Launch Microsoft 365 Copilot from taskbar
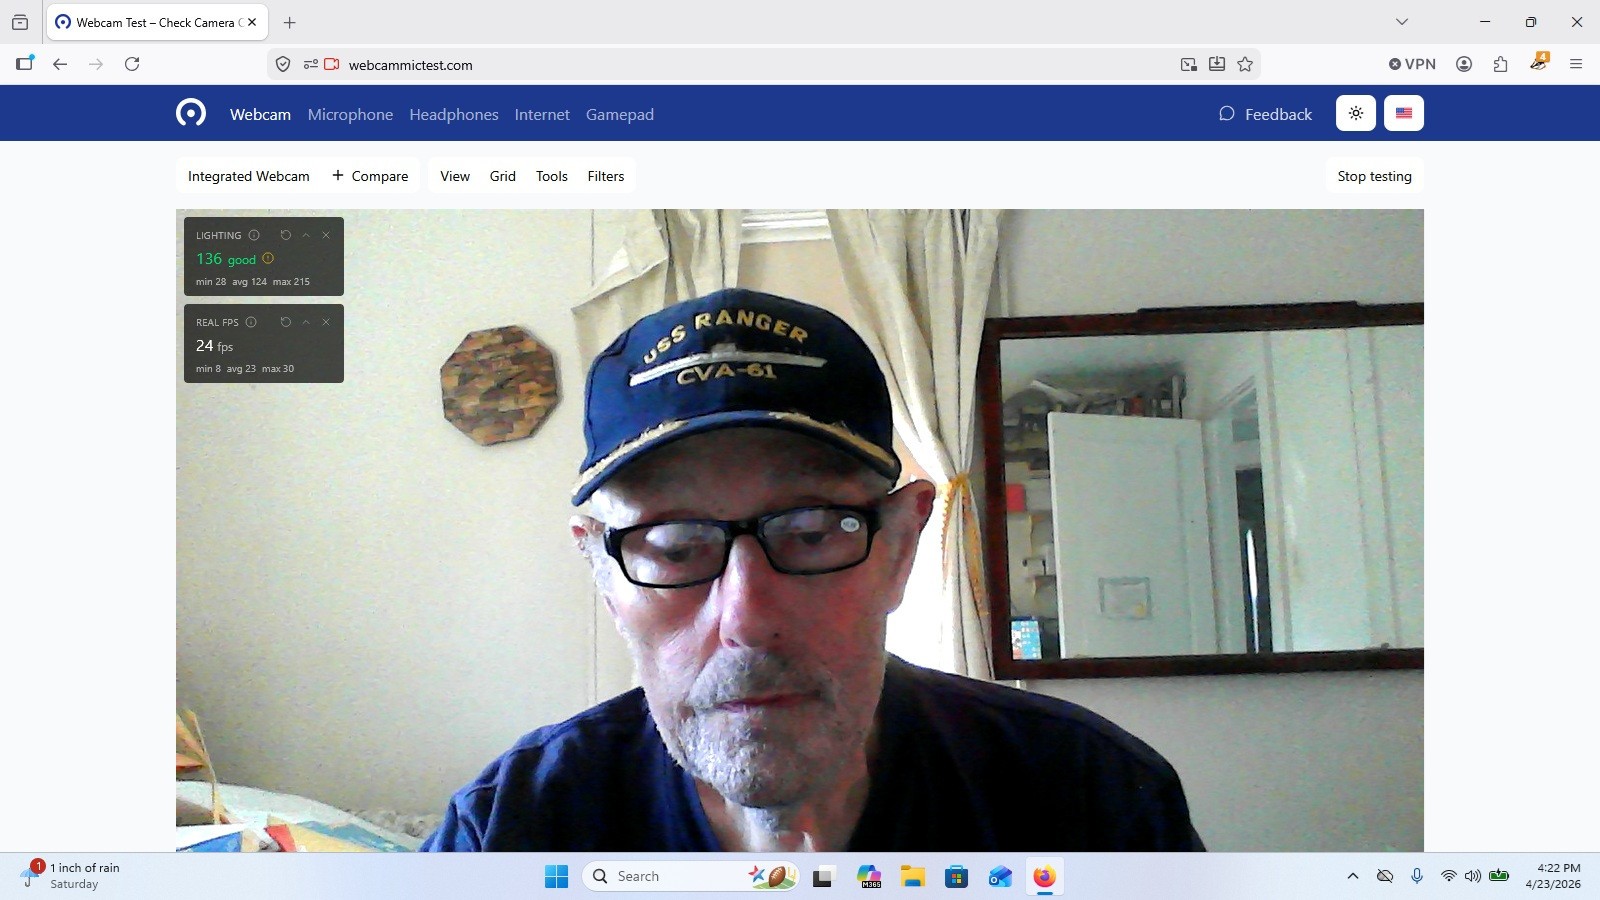Viewport: 1600px width, 900px height. 869,877
